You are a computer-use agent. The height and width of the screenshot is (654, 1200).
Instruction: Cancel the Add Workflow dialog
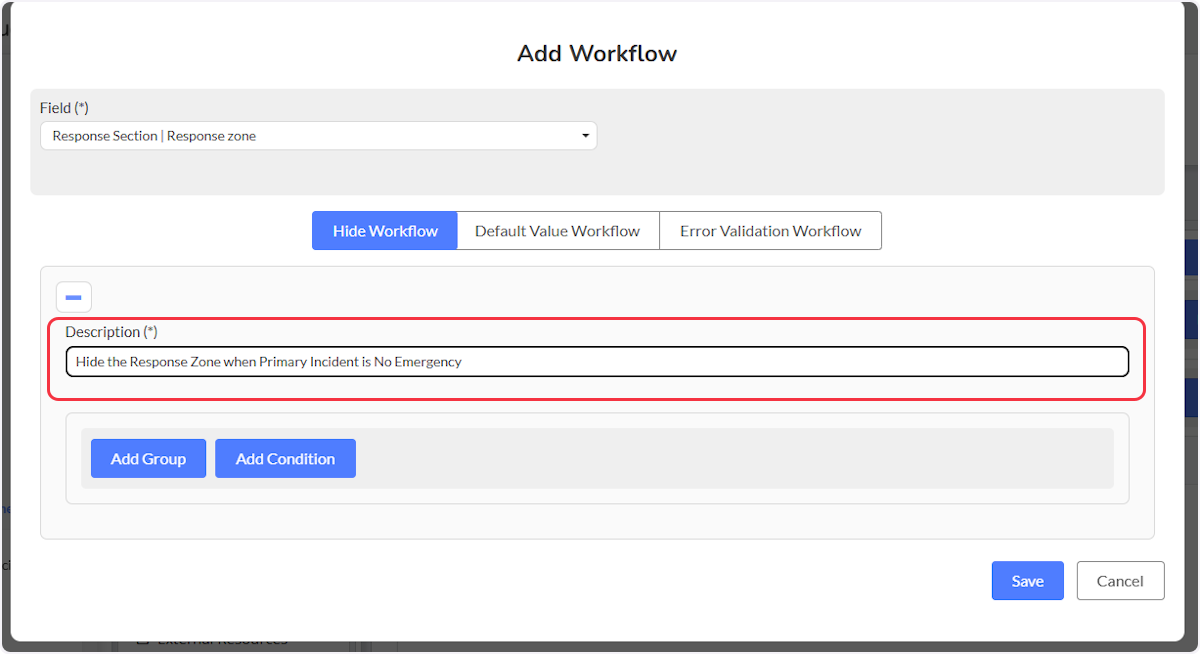[x=1120, y=580]
